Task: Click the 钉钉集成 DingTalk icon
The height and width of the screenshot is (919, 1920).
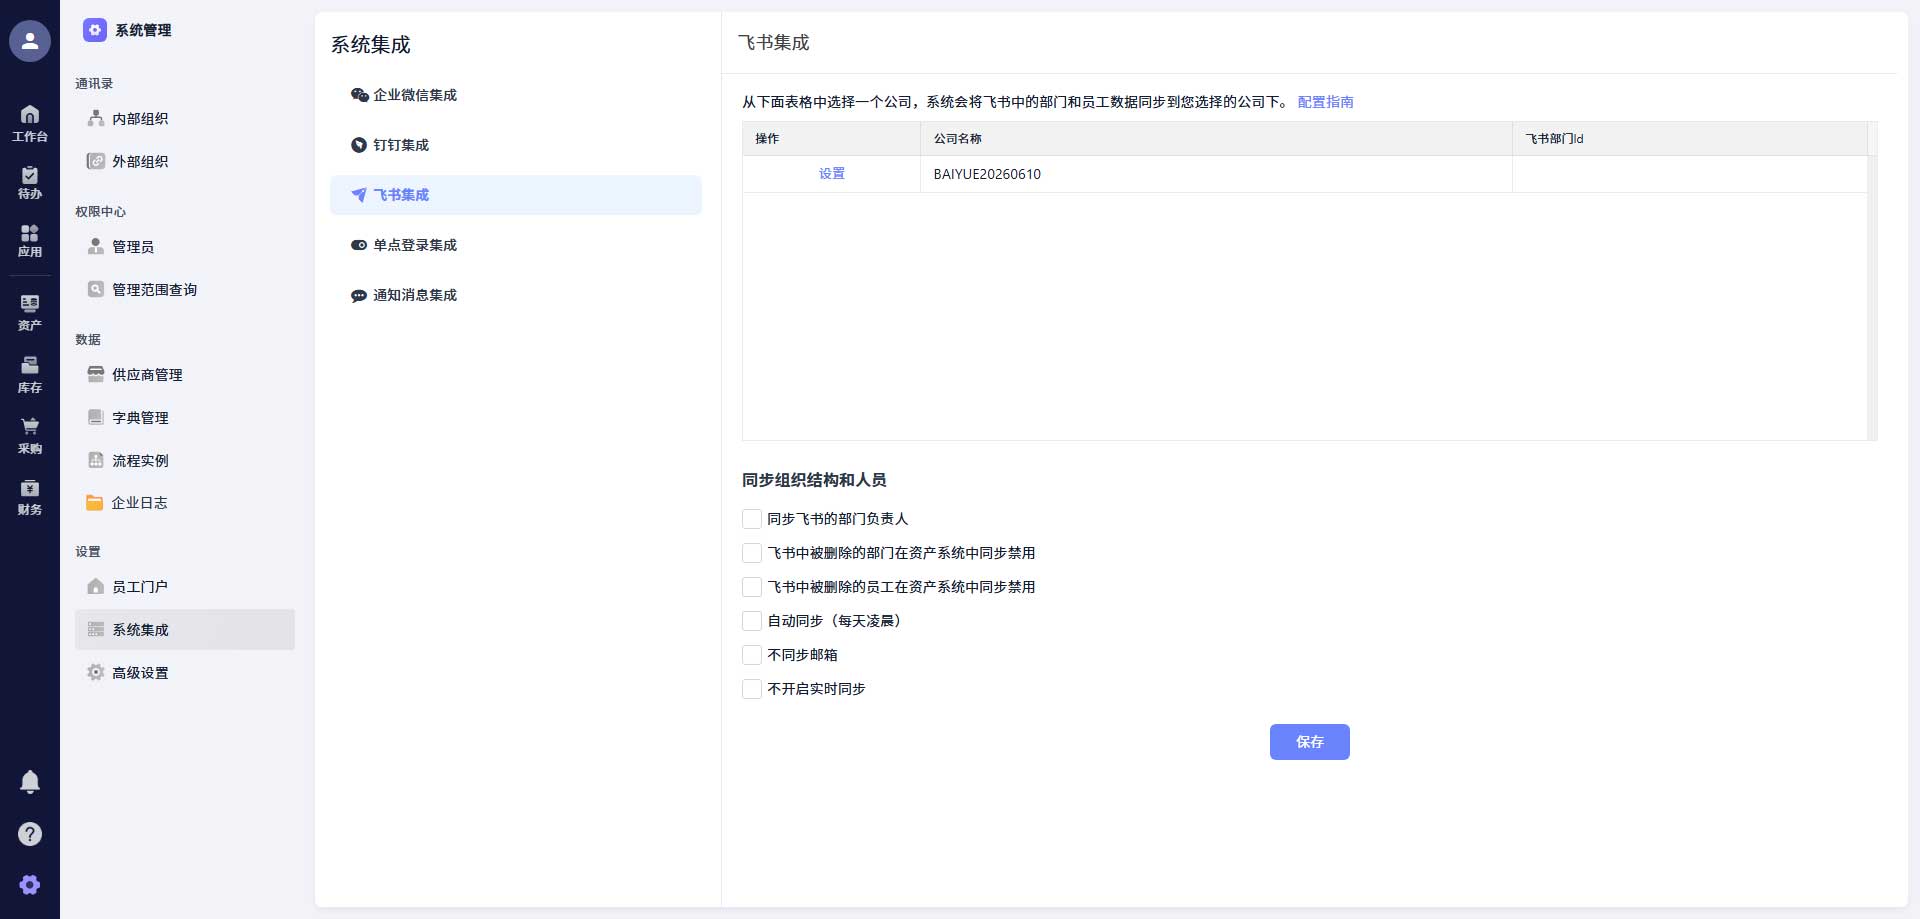Action: pos(359,145)
